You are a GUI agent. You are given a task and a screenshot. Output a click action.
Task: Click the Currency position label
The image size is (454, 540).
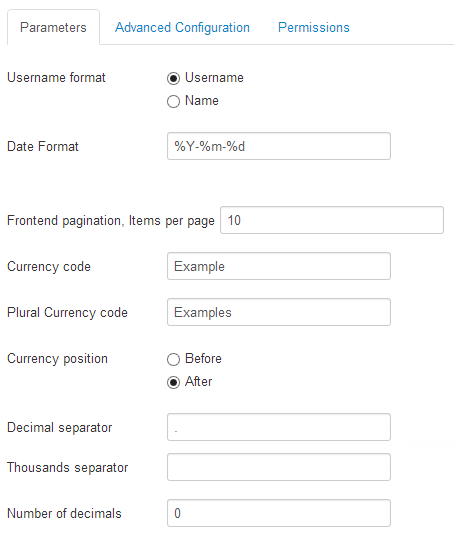pyautogui.click(x=57, y=359)
